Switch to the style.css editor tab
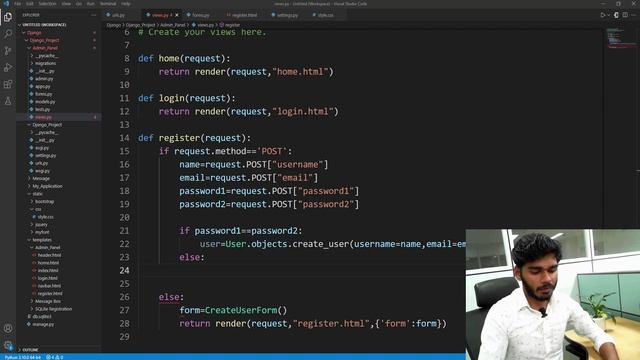Viewport: 640px width, 360px height. tap(325, 15)
